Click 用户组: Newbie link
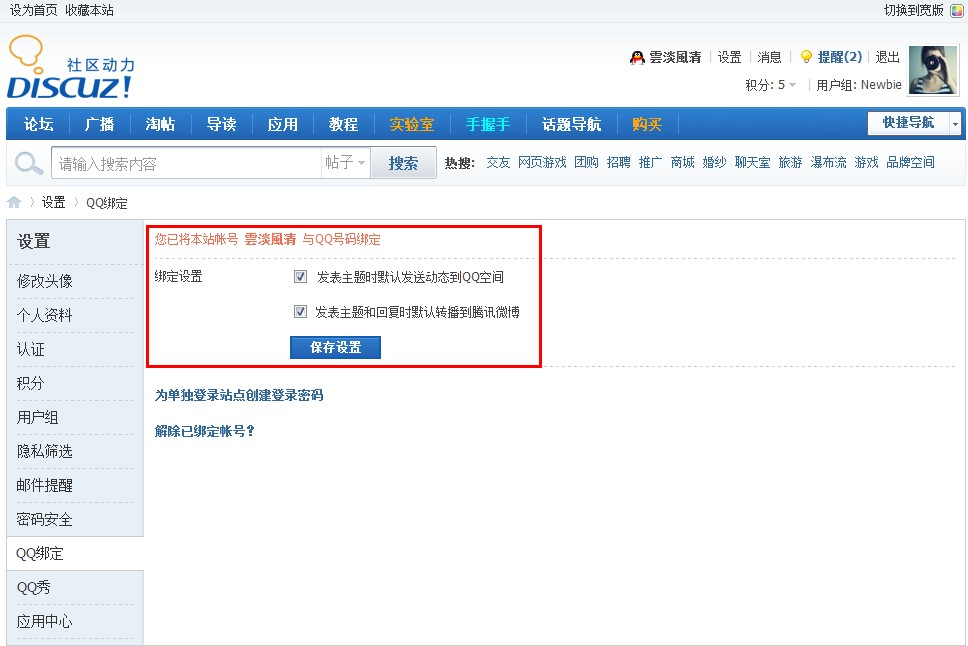 coord(859,85)
